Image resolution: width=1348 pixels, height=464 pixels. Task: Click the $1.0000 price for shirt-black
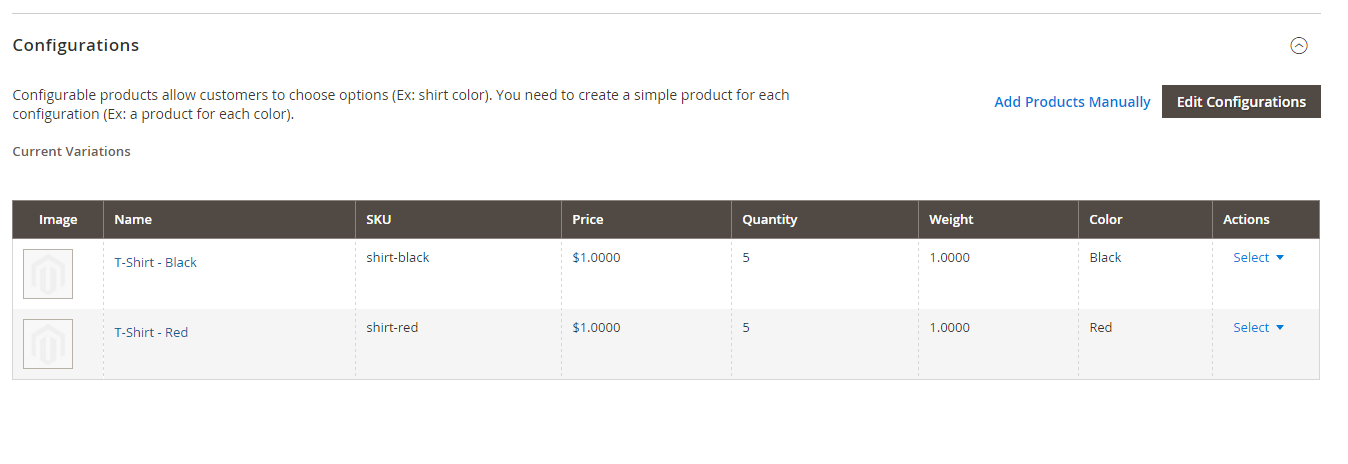[596, 257]
